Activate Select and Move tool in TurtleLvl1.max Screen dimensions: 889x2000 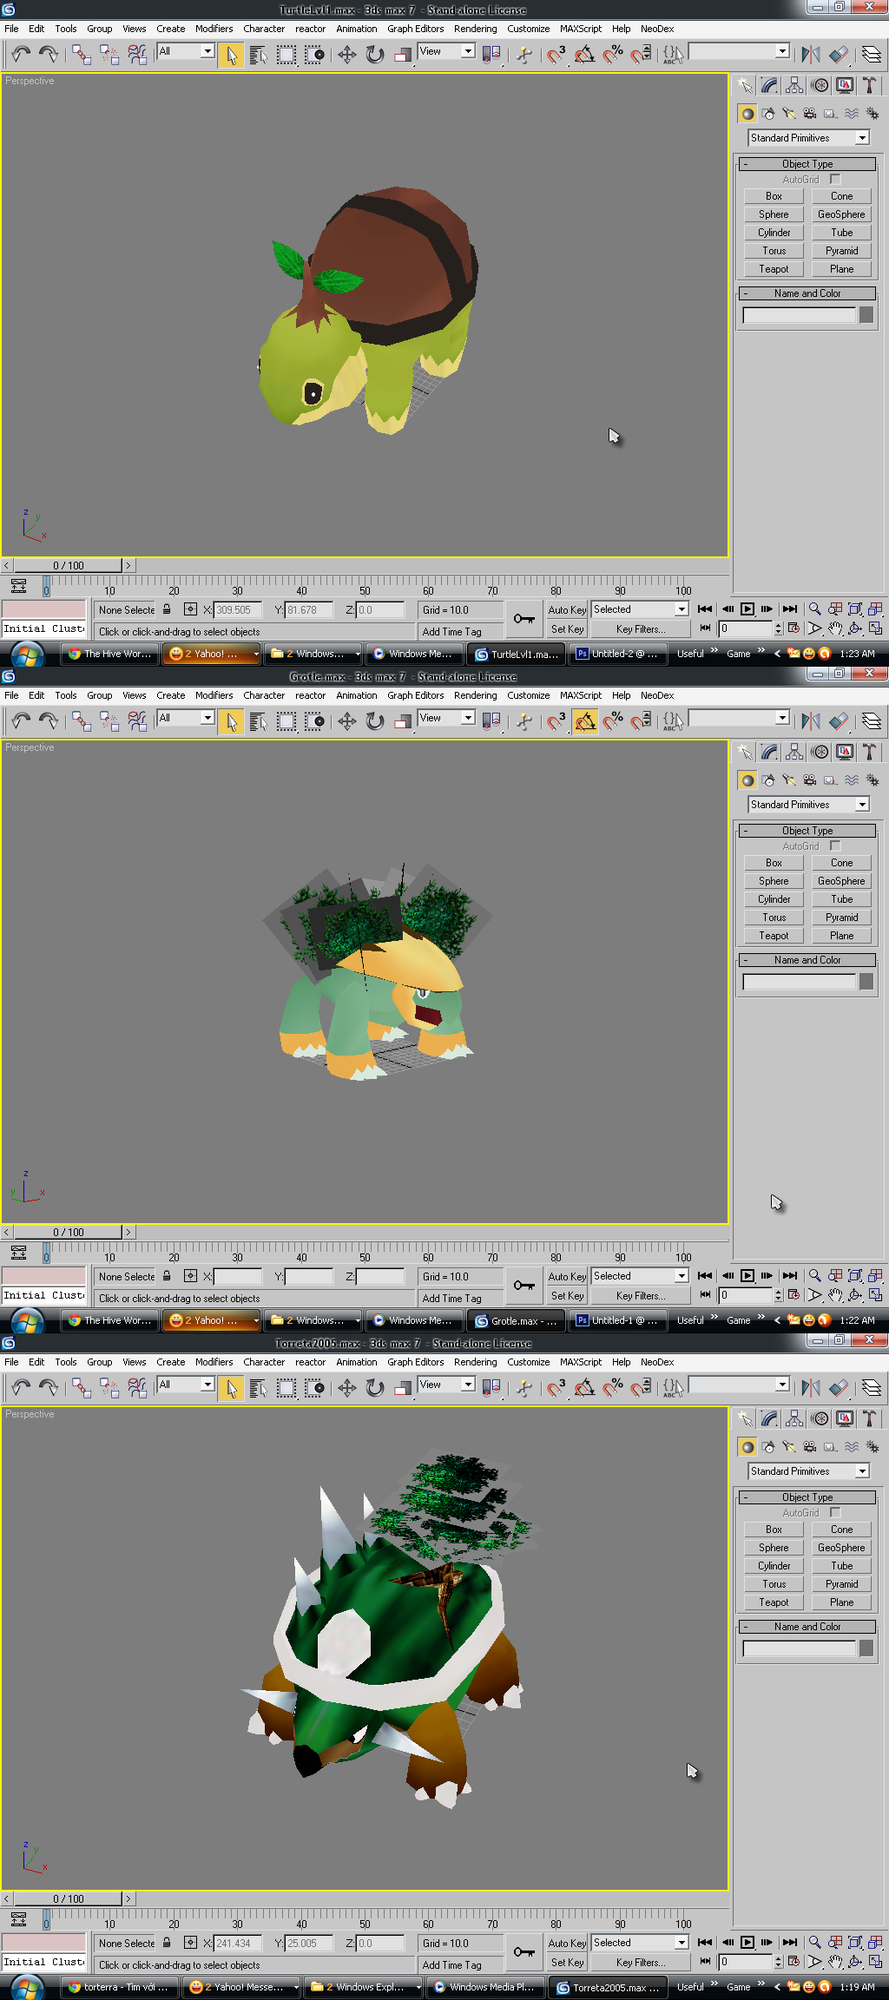coord(347,54)
